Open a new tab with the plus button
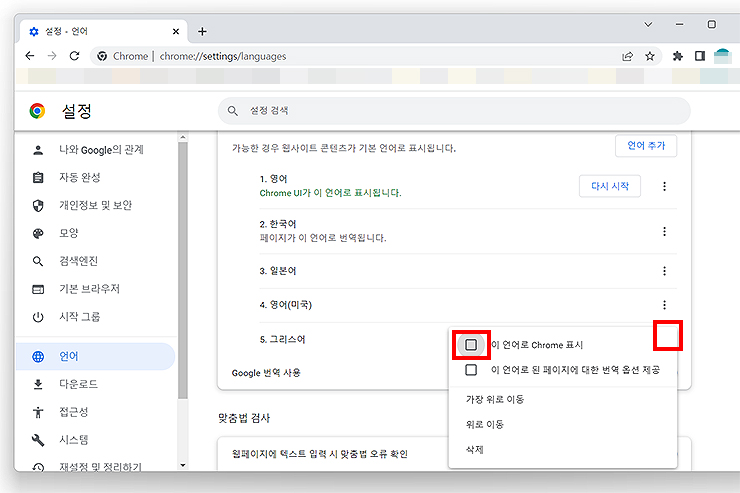The height and width of the screenshot is (493, 740). click(202, 32)
